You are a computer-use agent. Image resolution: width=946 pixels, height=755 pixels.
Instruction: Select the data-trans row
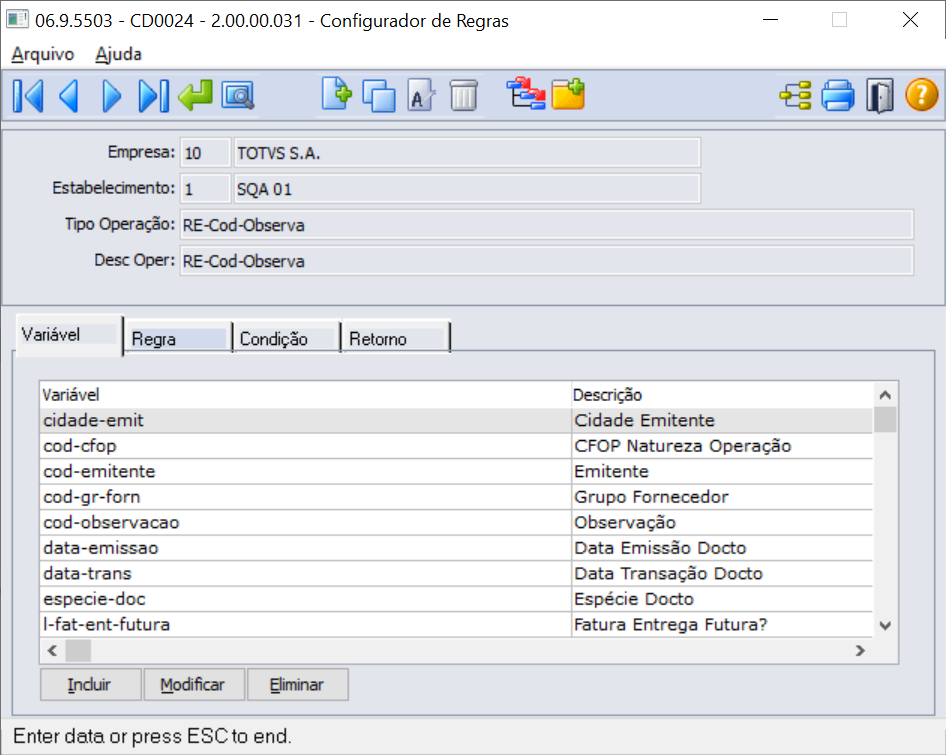pos(457,573)
